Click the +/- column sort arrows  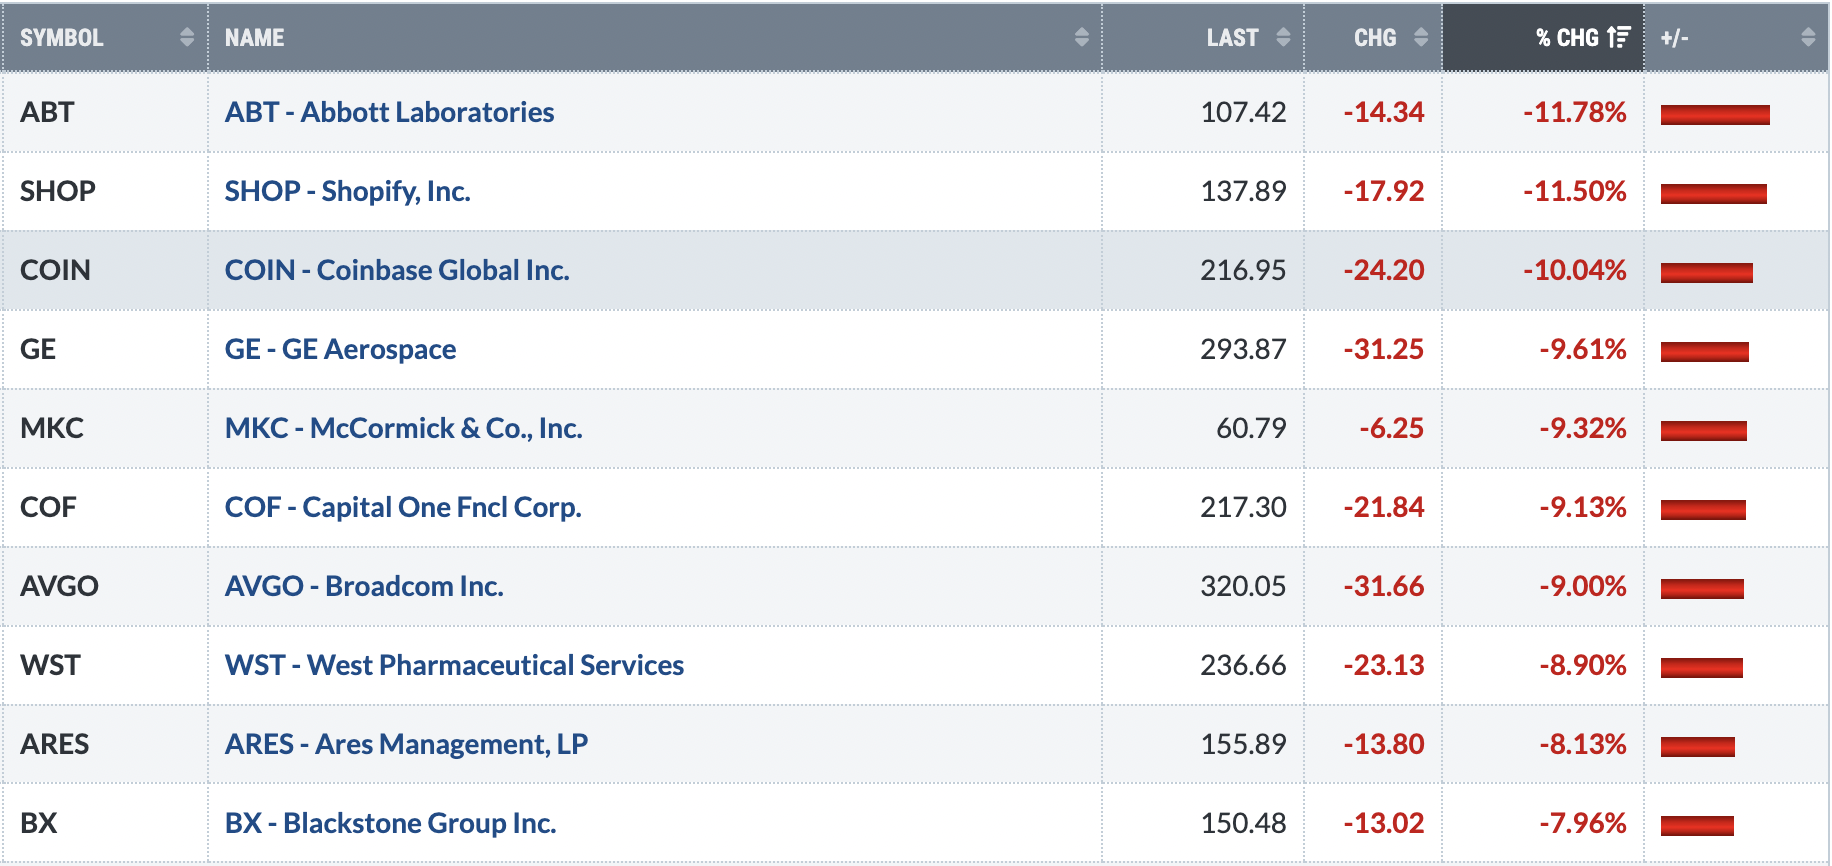point(1808,38)
